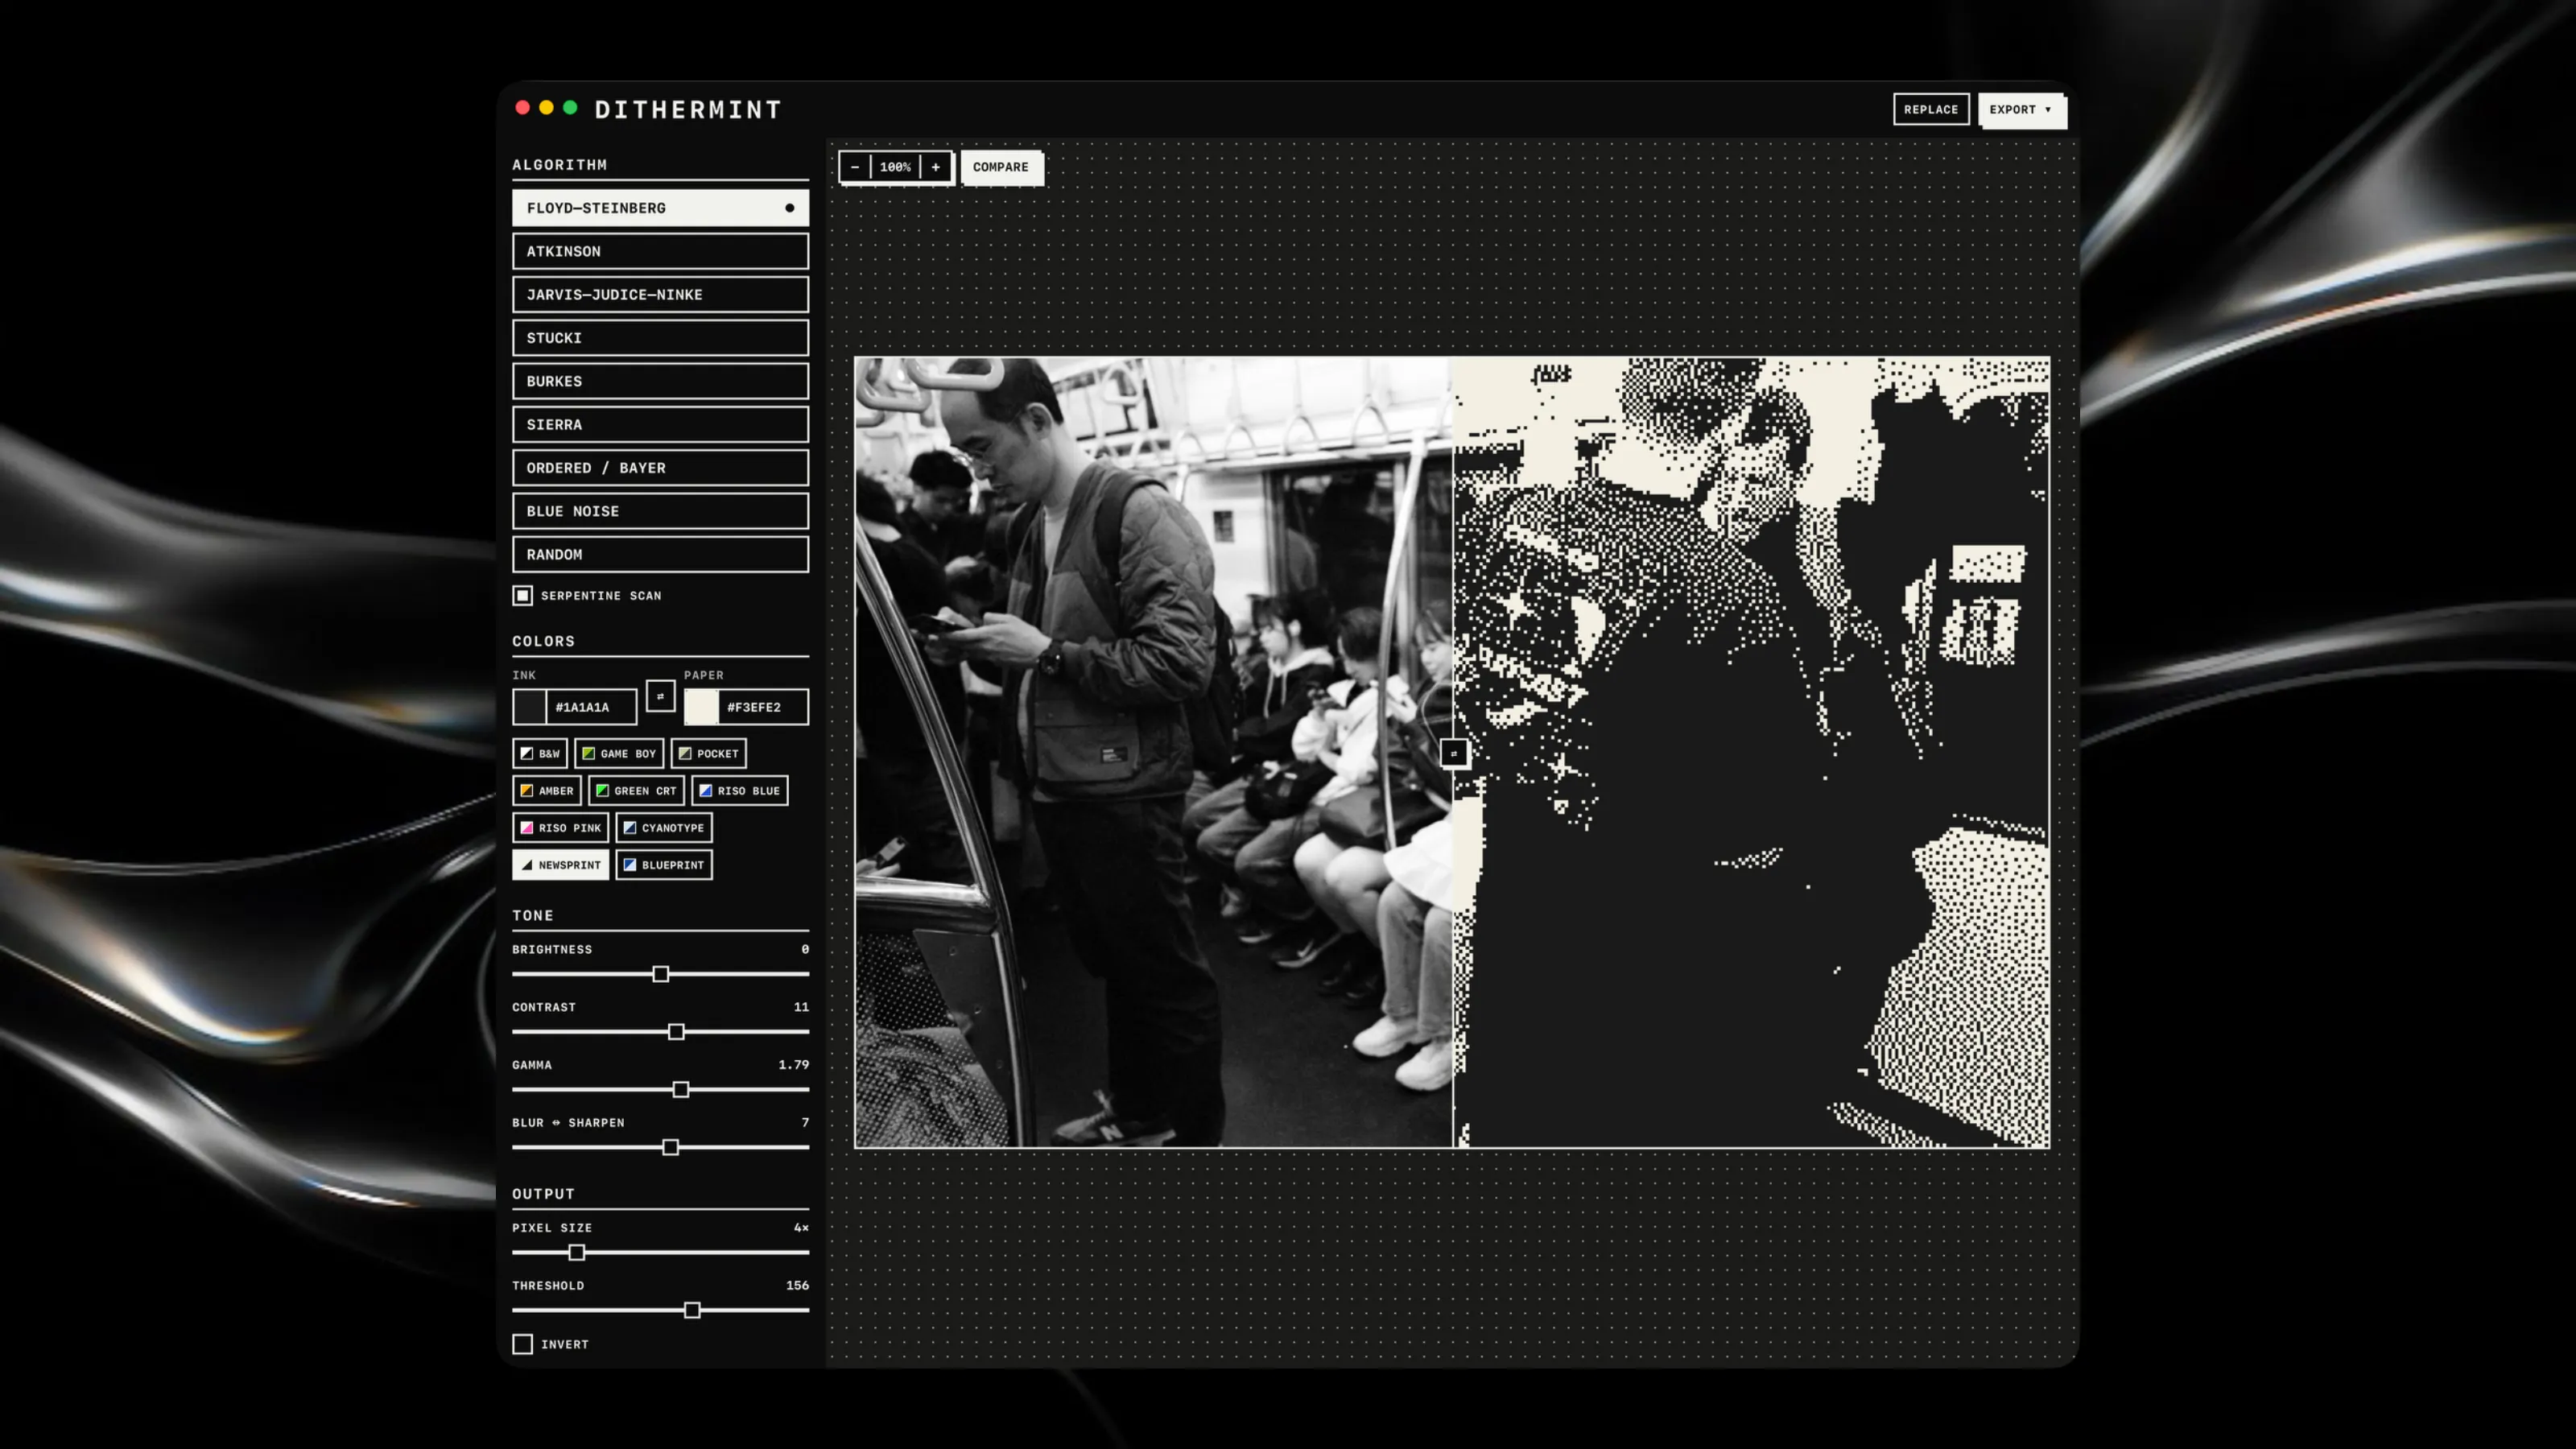Click the DITHERMINT app title

[x=688, y=109]
